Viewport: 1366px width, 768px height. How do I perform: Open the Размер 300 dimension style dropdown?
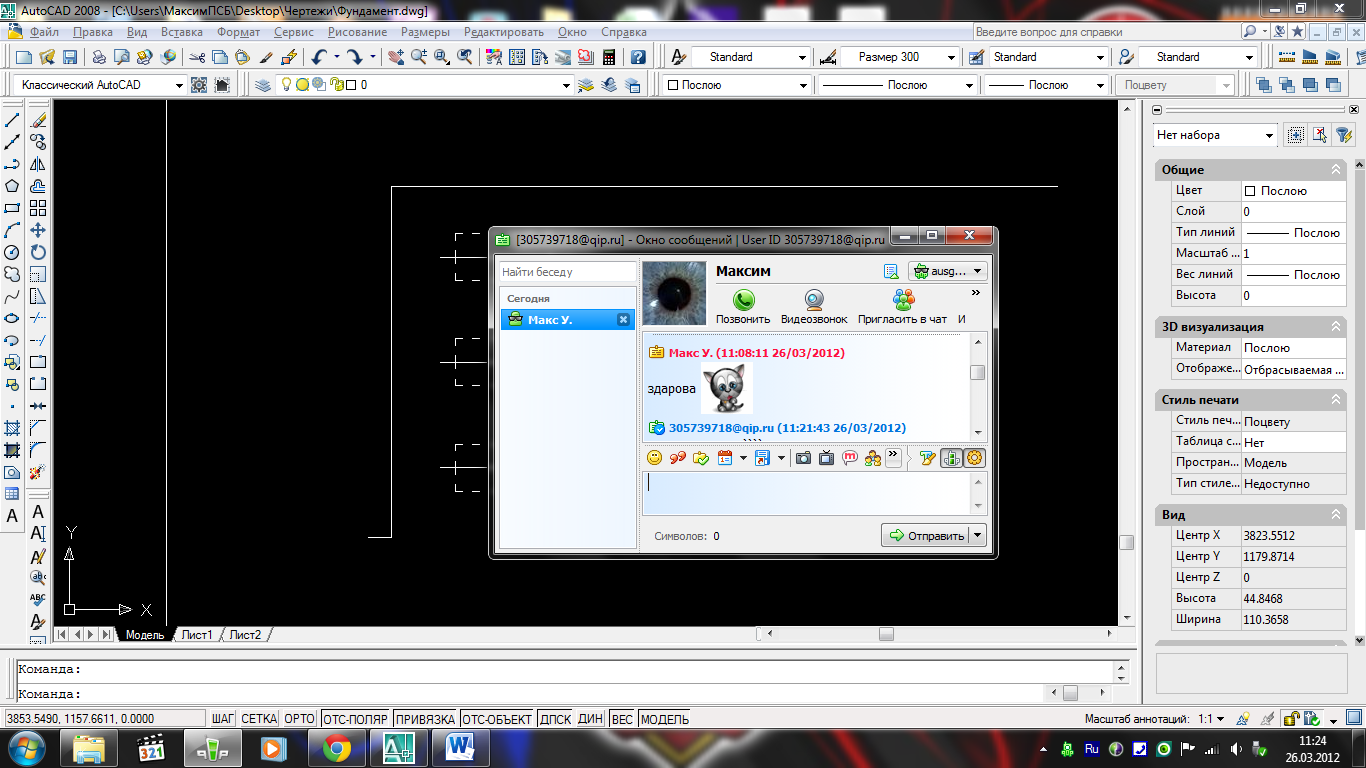tap(950, 57)
